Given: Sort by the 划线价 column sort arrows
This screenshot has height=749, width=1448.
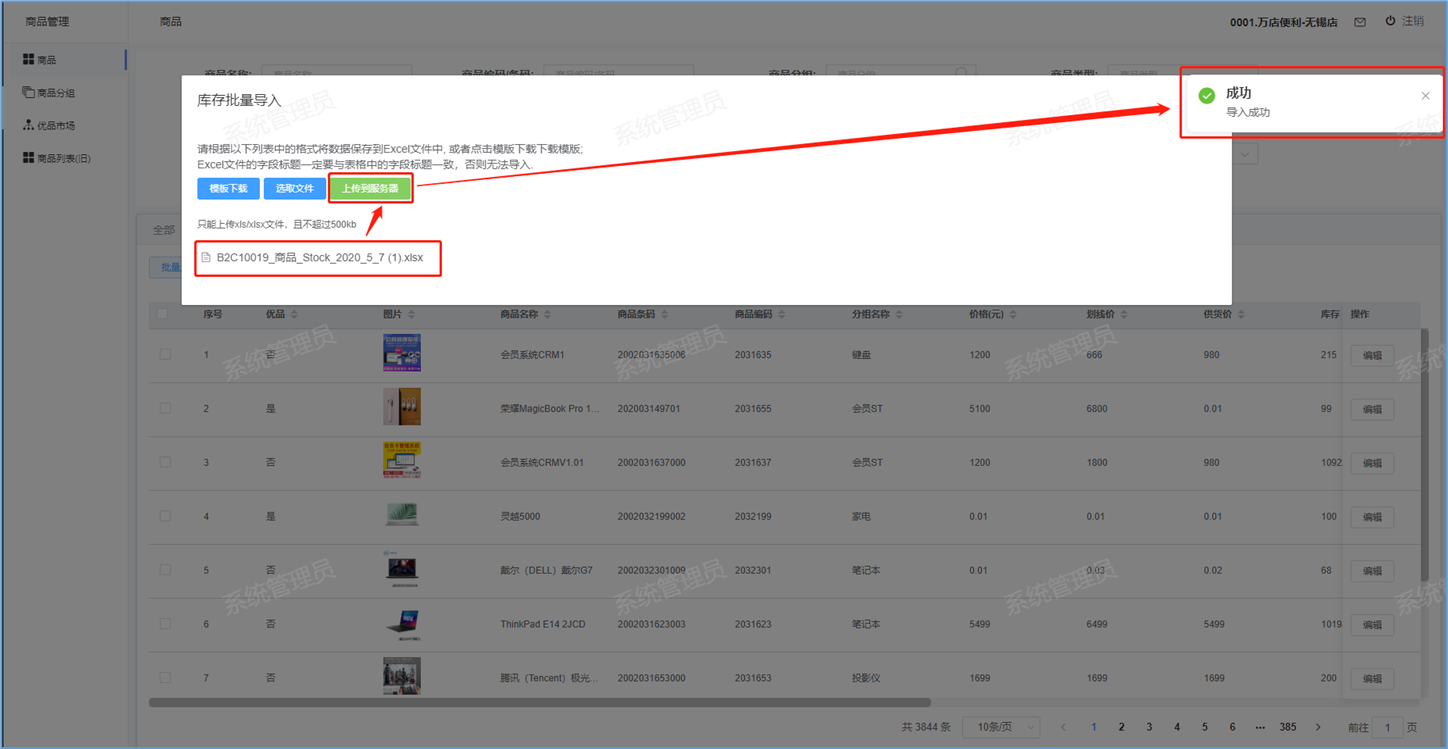Looking at the screenshot, I should tap(1124, 315).
